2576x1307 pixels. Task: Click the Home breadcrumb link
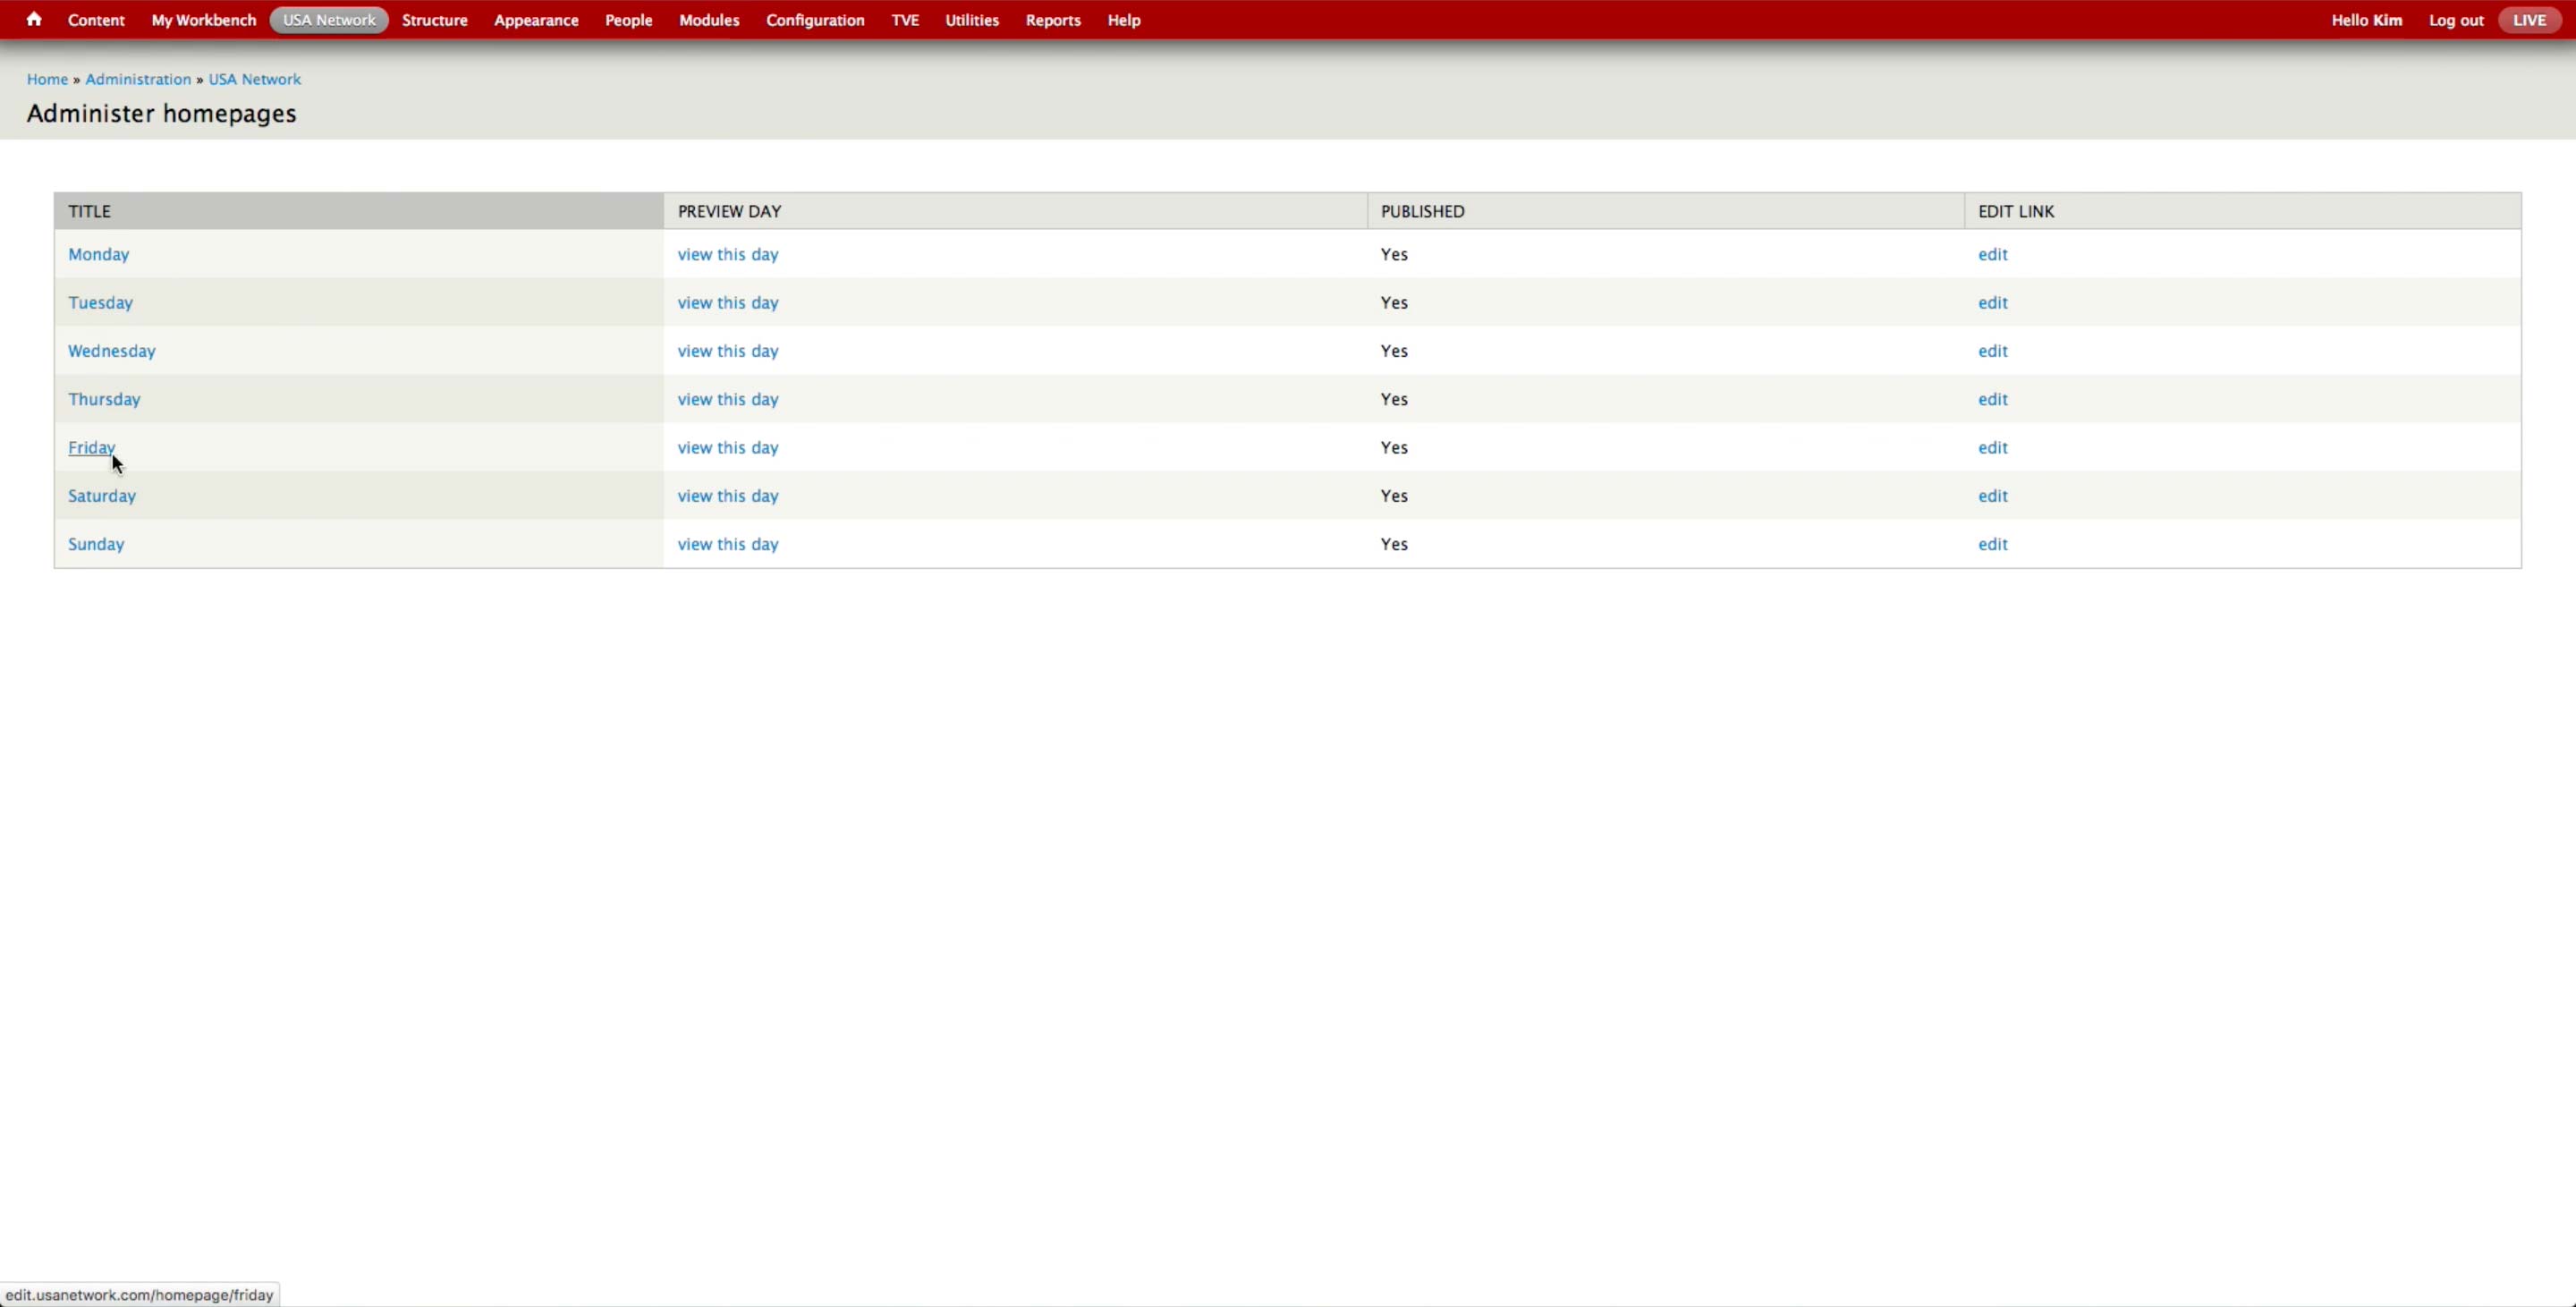[47, 79]
